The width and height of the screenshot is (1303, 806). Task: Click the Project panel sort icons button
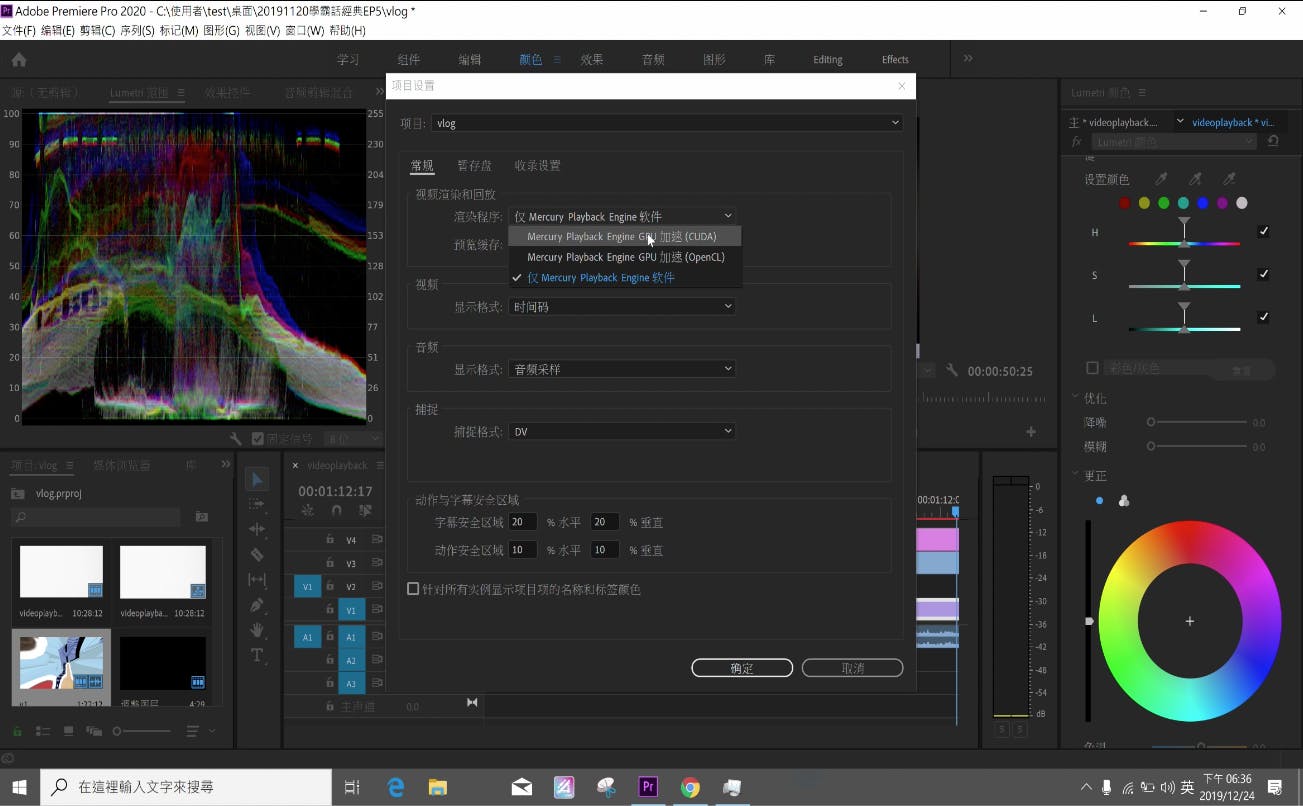tap(193, 732)
